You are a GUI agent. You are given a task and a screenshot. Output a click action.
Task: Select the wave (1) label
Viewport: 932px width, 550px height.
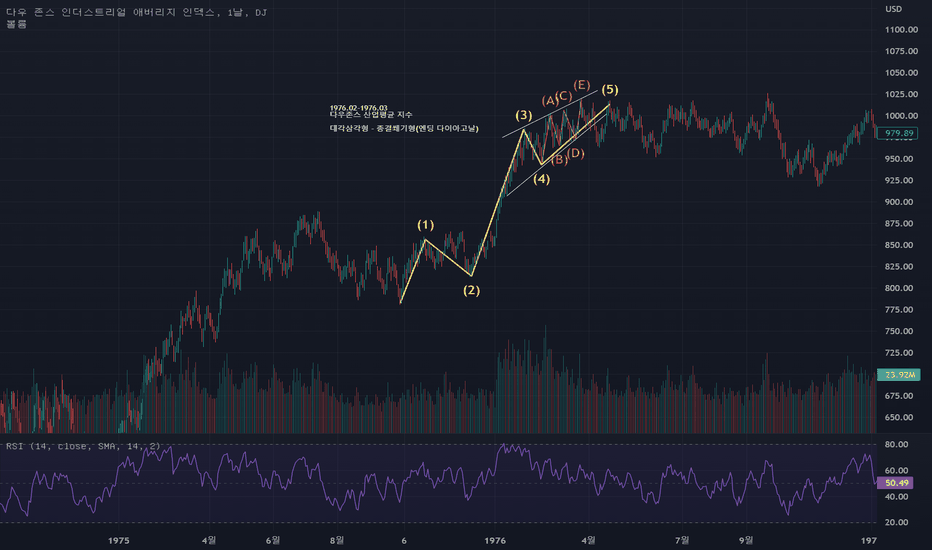click(x=425, y=225)
